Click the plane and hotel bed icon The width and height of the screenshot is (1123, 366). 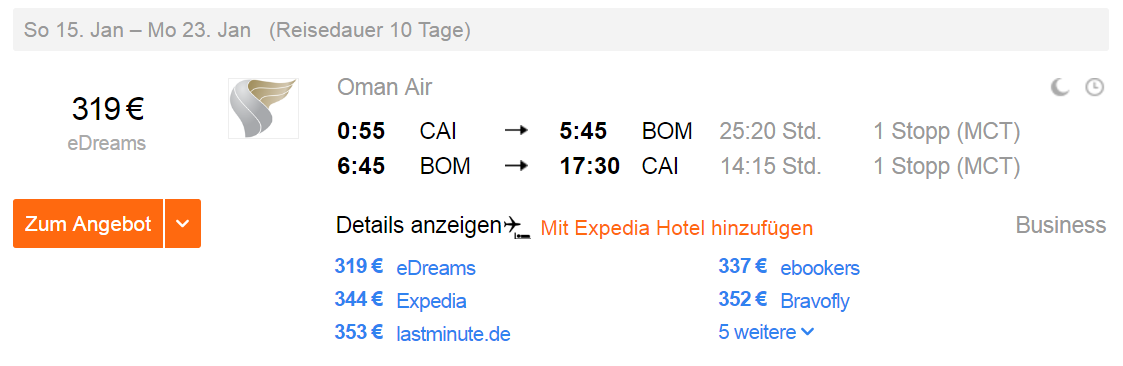(x=517, y=227)
